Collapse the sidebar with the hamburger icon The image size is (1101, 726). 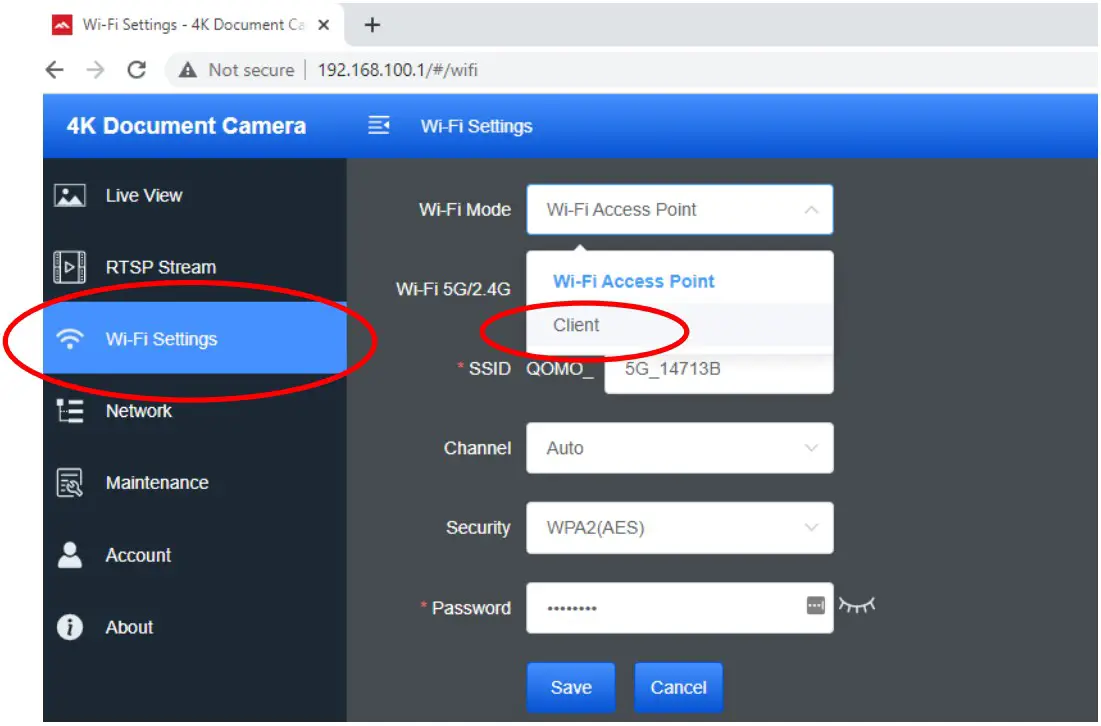coord(378,126)
